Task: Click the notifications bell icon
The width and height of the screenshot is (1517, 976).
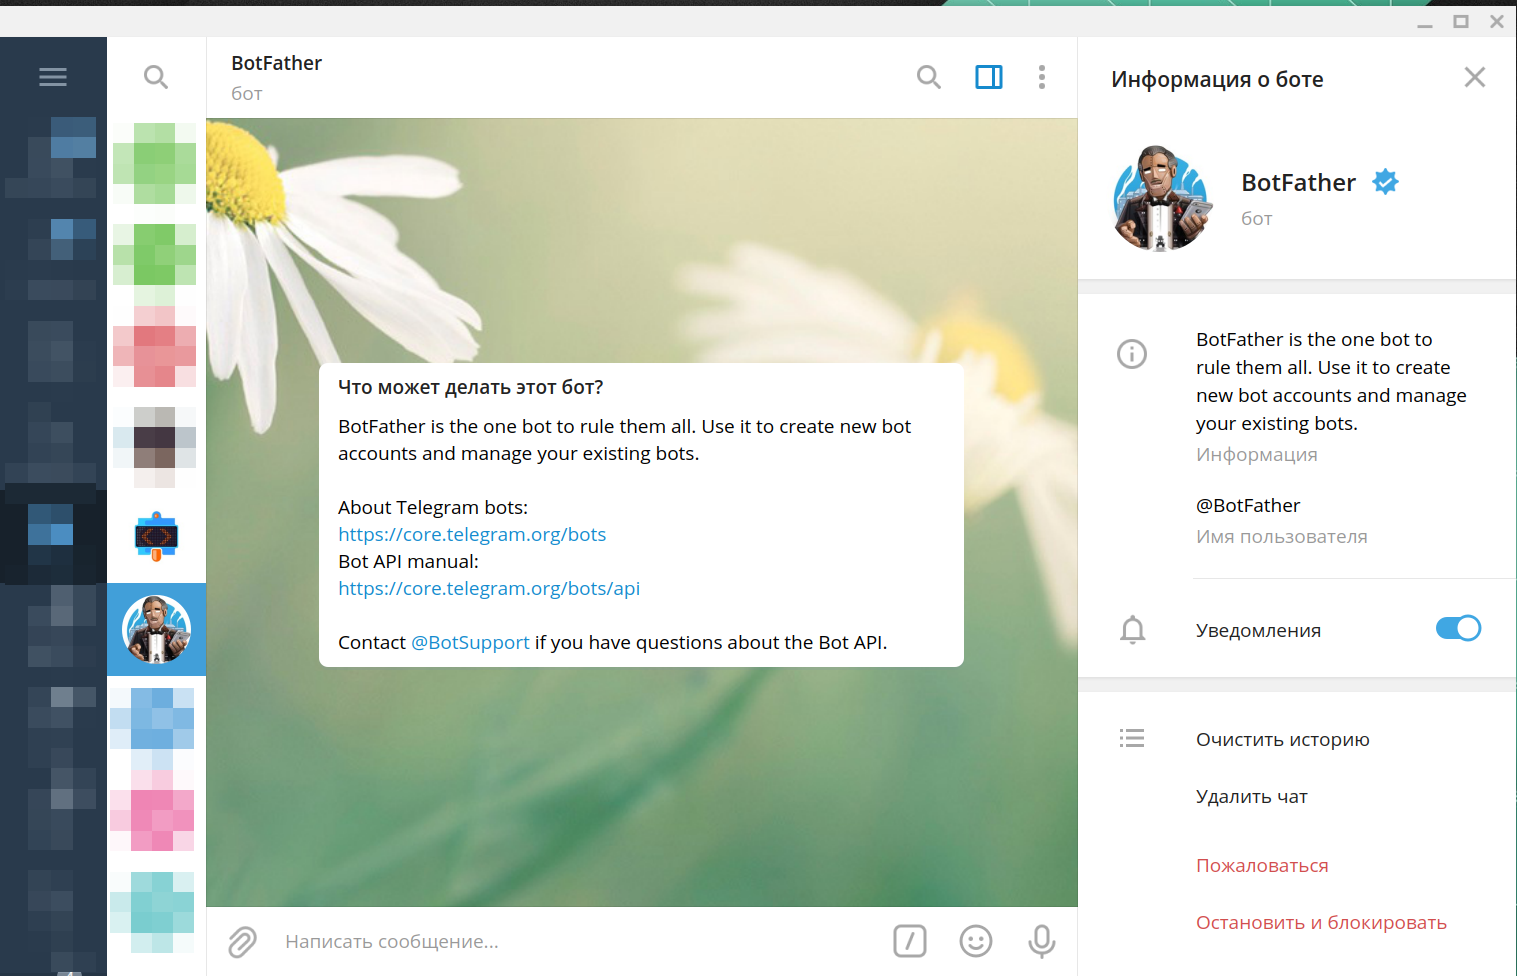Action: 1132,630
